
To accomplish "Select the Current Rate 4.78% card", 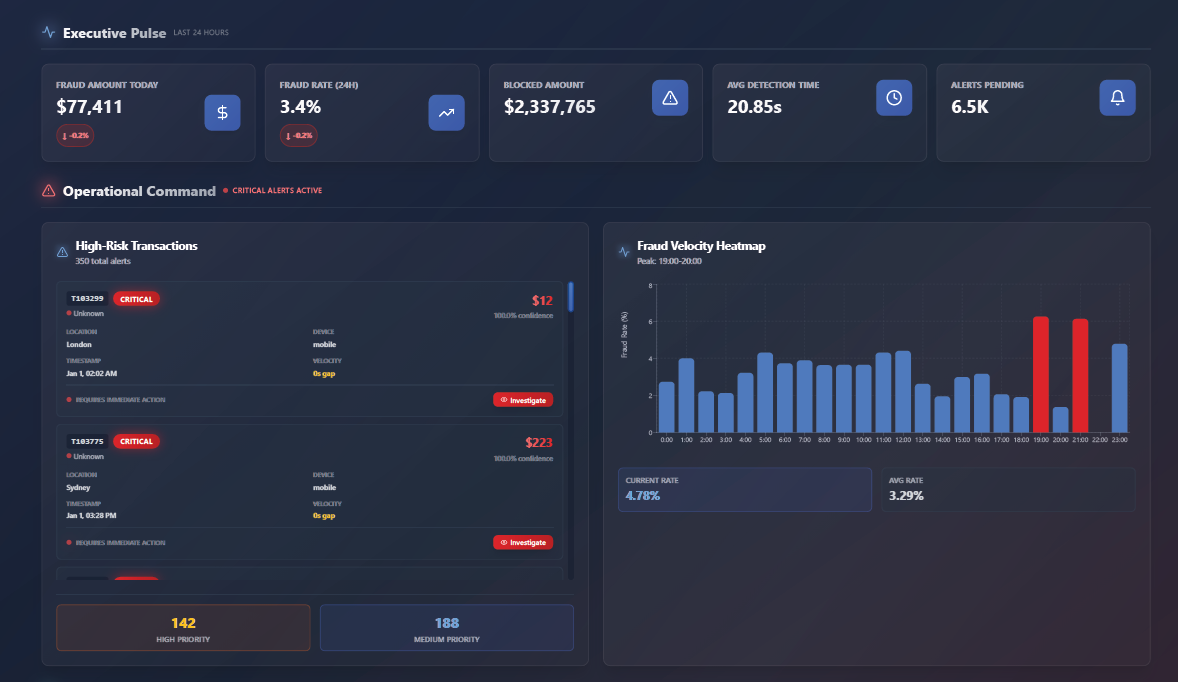I will tap(744, 489).
